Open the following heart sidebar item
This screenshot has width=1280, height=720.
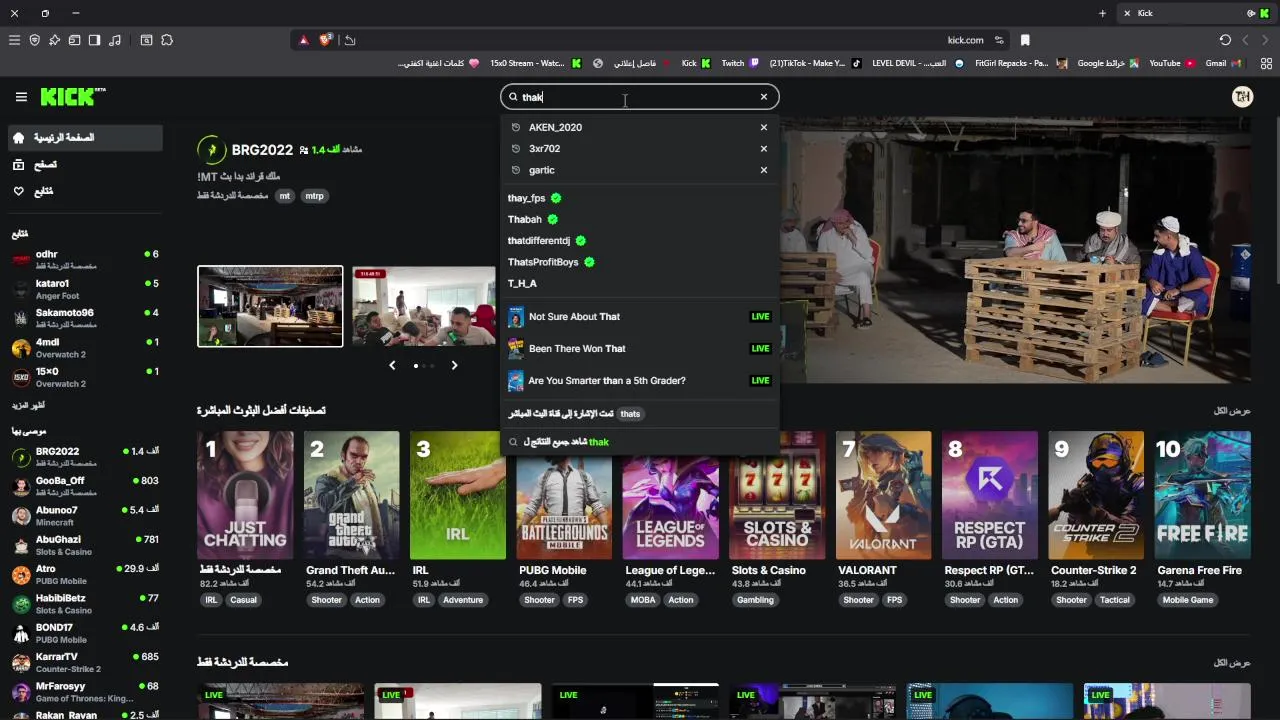tap(85, 191)
